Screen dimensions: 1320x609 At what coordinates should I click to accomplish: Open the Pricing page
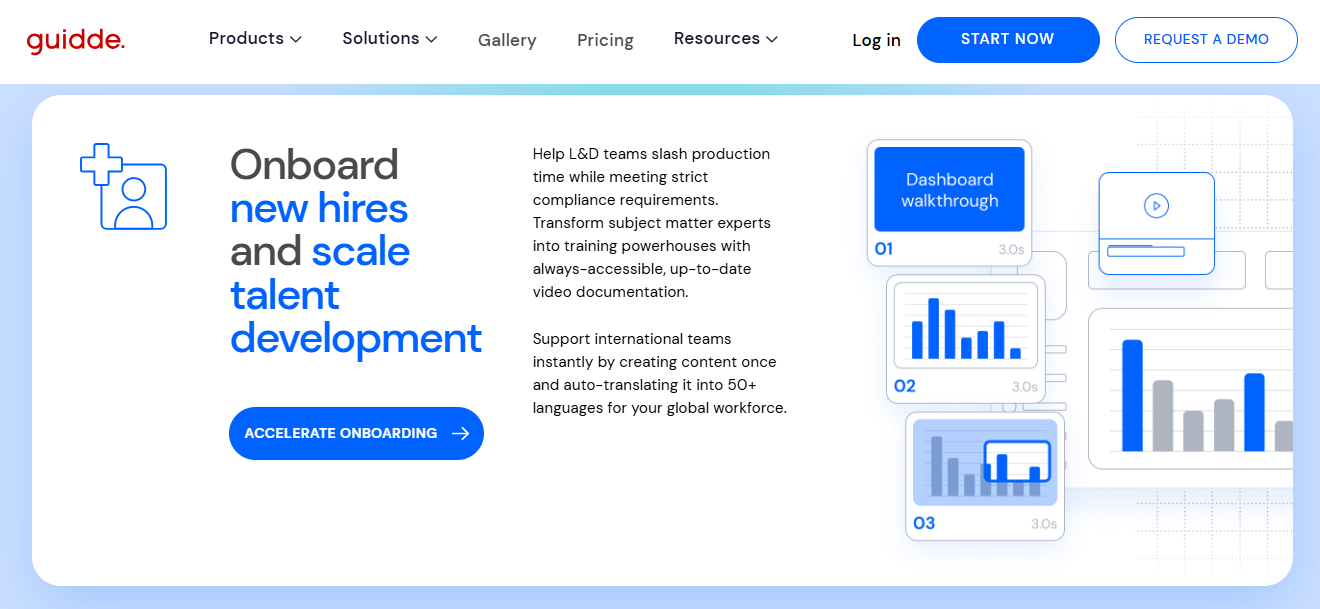click(x=605, y=40)
